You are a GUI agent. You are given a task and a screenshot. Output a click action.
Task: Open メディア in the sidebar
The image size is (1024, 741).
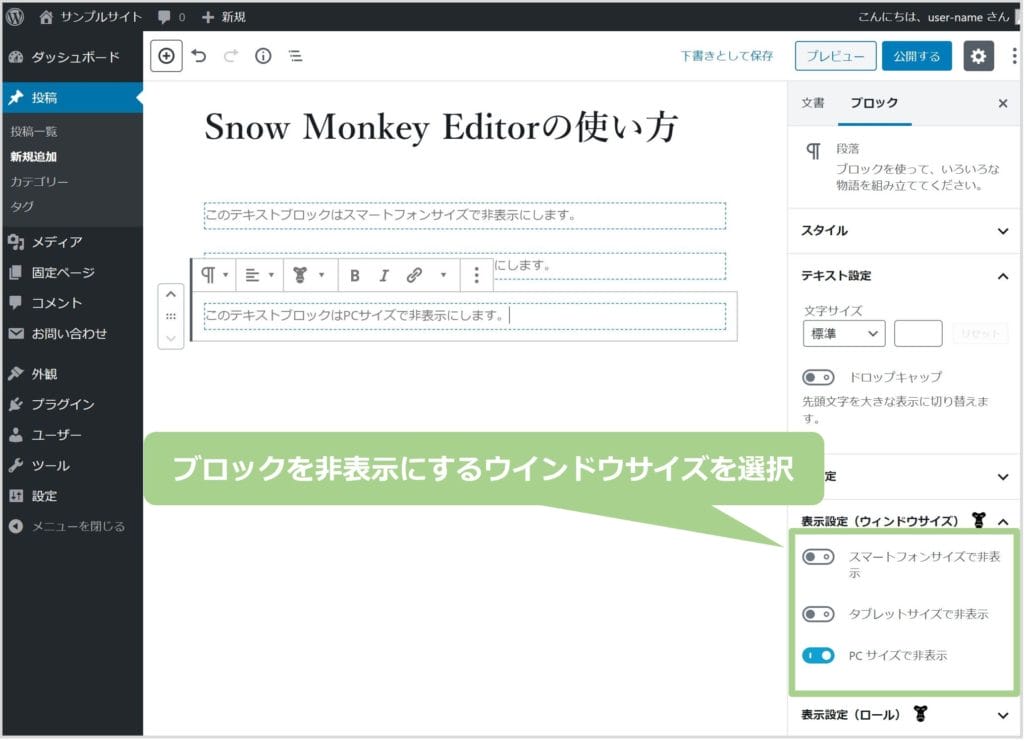(72, 242)
